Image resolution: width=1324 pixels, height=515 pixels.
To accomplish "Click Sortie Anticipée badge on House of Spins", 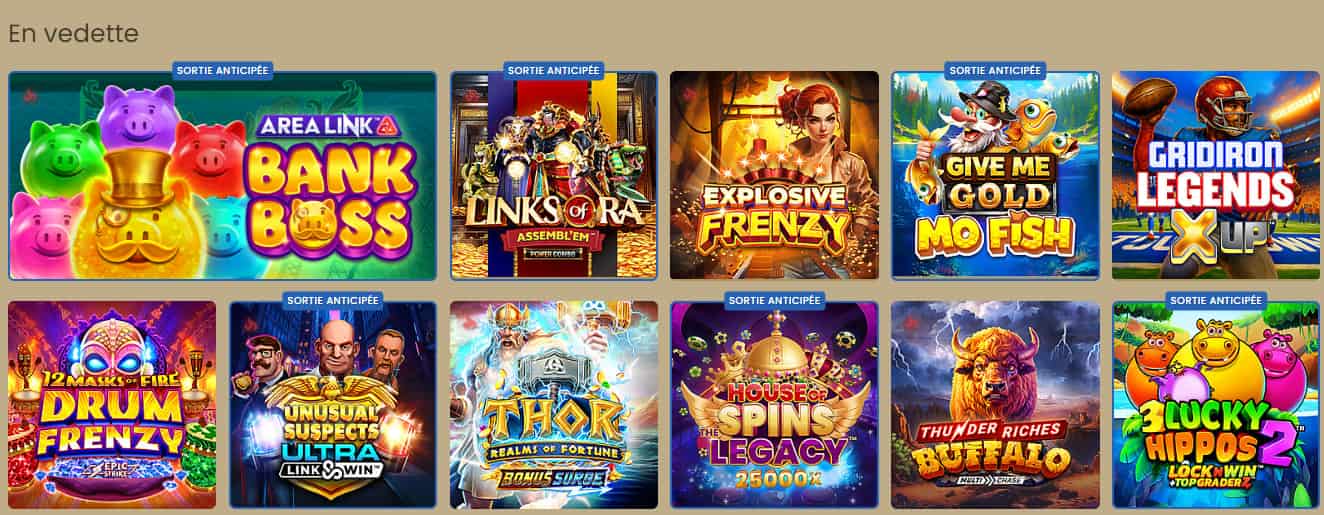I will [774, 300].
